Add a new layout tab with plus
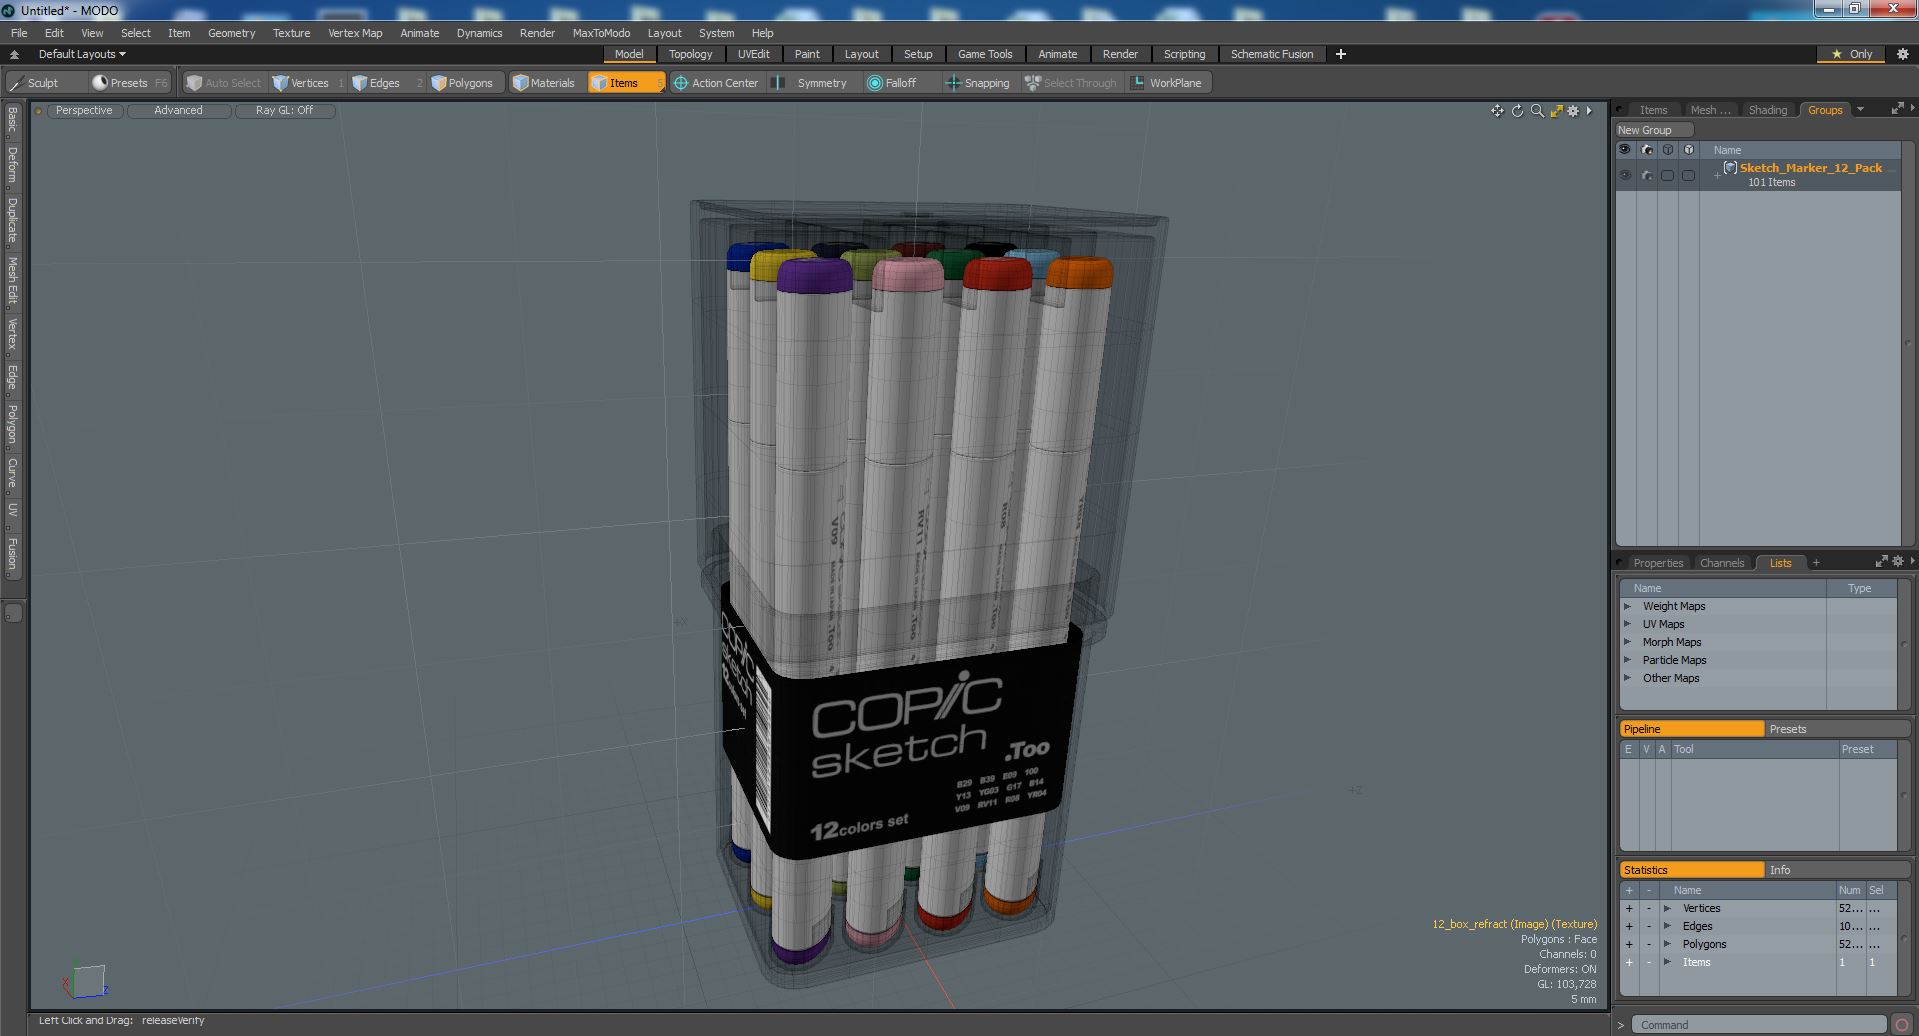Screen dimensions: 1919x1036 point(1341,54)
